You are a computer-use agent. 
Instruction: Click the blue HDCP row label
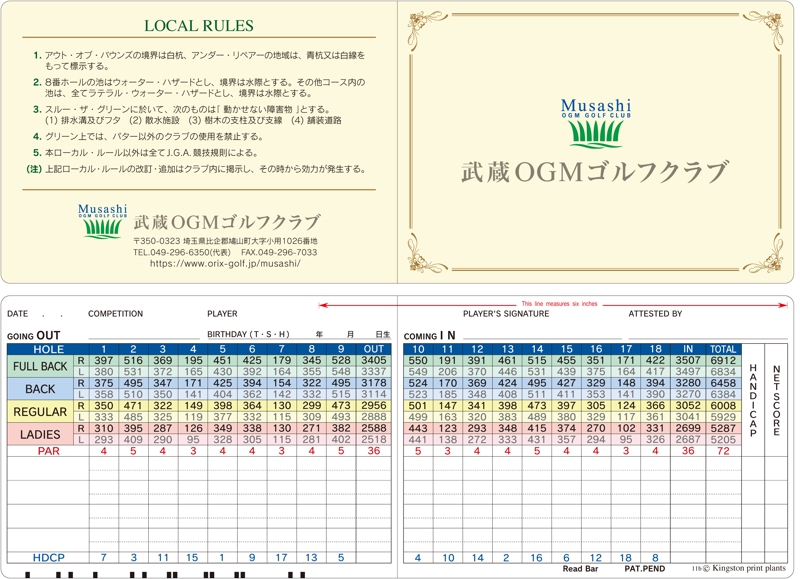48,558
